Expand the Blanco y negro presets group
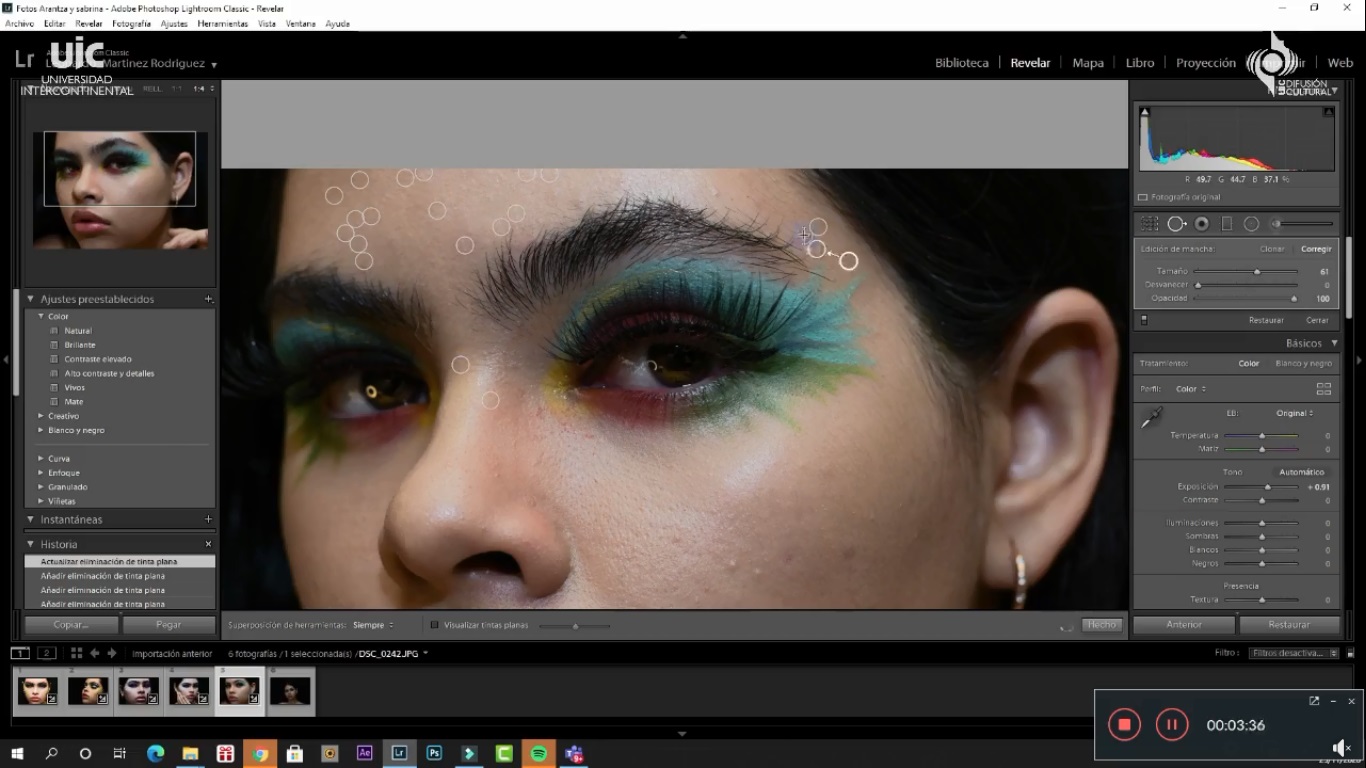The width and height of the screenshot is (1366, 768). tap(41, 430)
